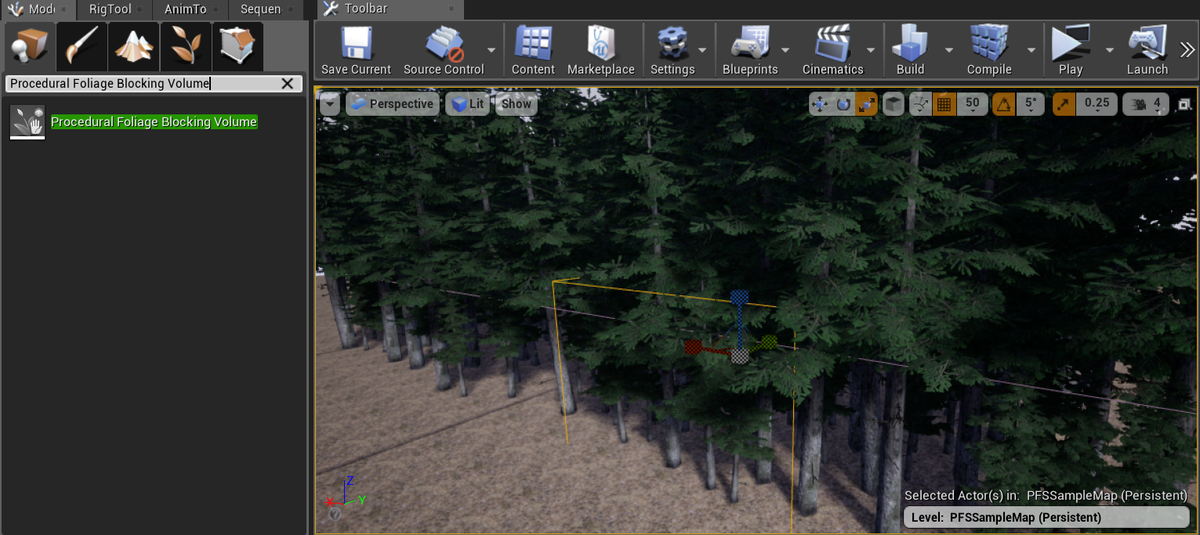Open Build options dropdown arrow
This screenshot has height=535, width=1200.
[x=949, y=50]
